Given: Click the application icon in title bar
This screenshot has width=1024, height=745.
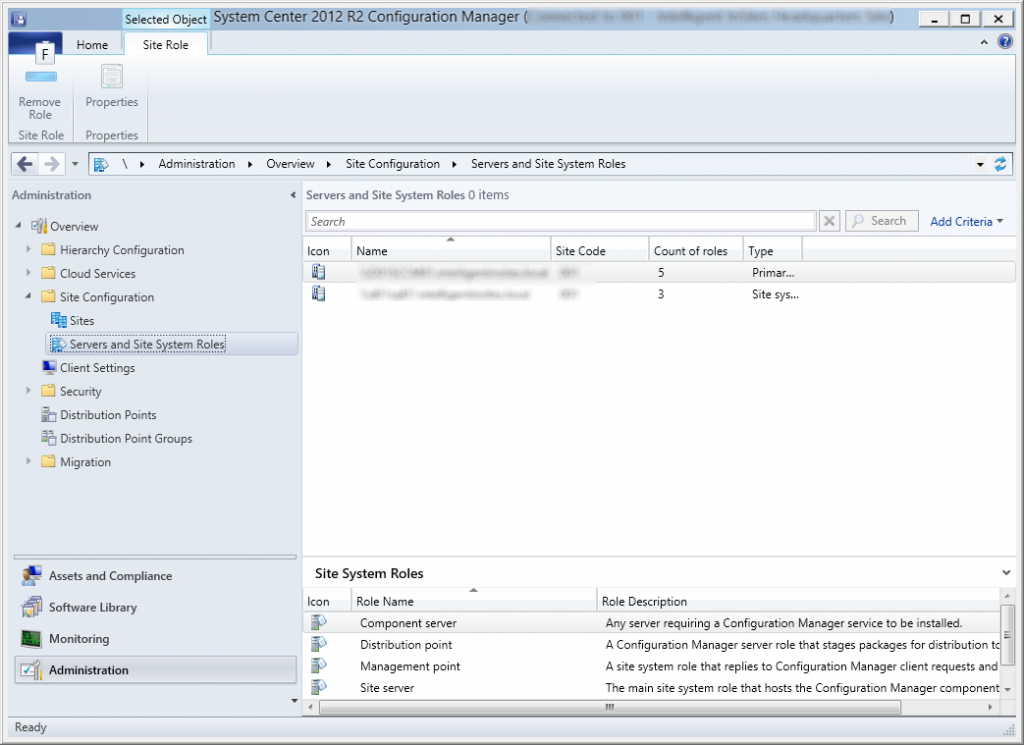Looking at the screenshot, I should point(17,17).
